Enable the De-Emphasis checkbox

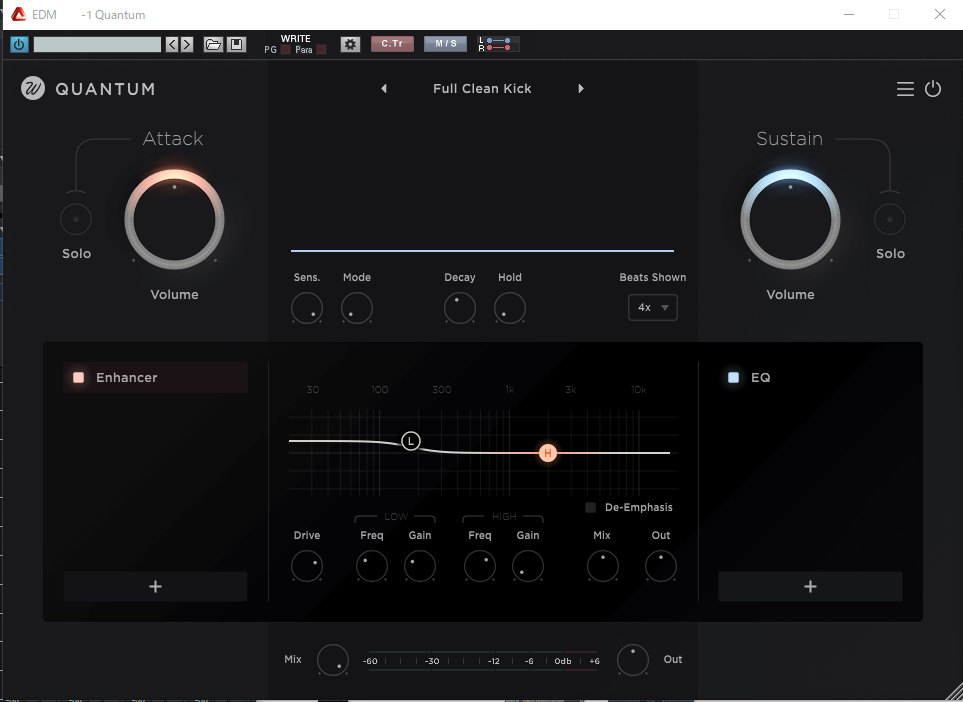[x=591, y=507]
